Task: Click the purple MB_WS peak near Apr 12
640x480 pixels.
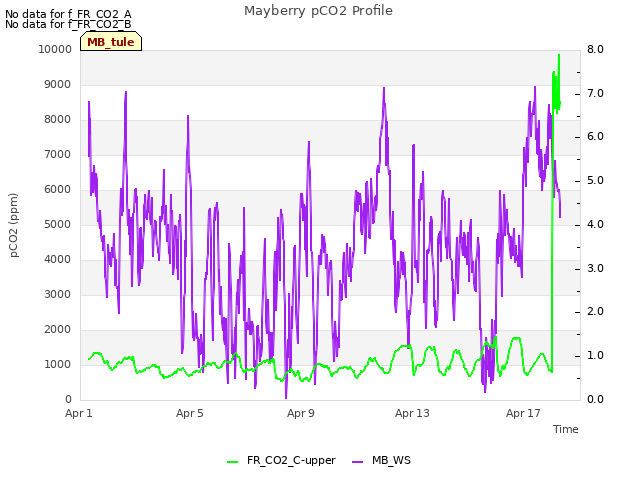Action: point(384,88)
